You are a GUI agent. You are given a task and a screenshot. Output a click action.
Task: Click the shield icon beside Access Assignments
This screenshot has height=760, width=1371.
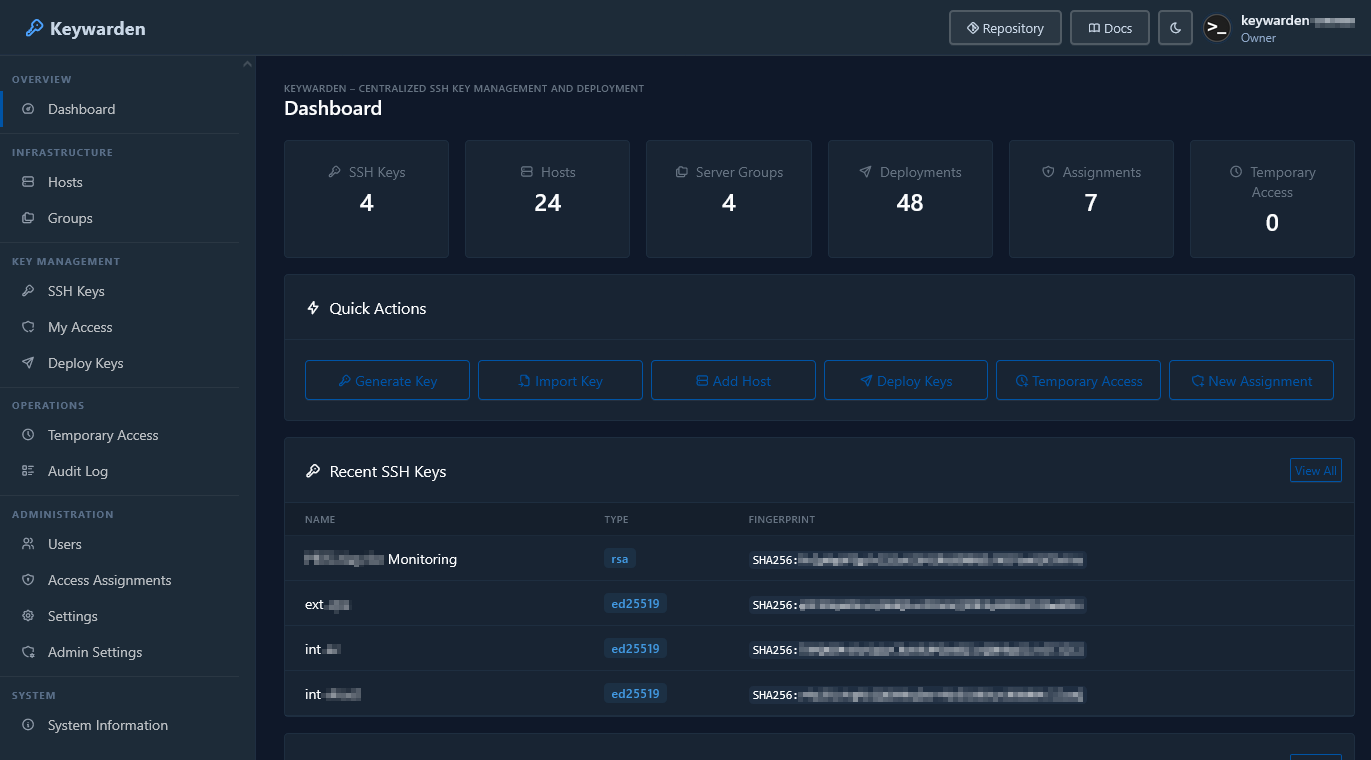pos(28,580)
